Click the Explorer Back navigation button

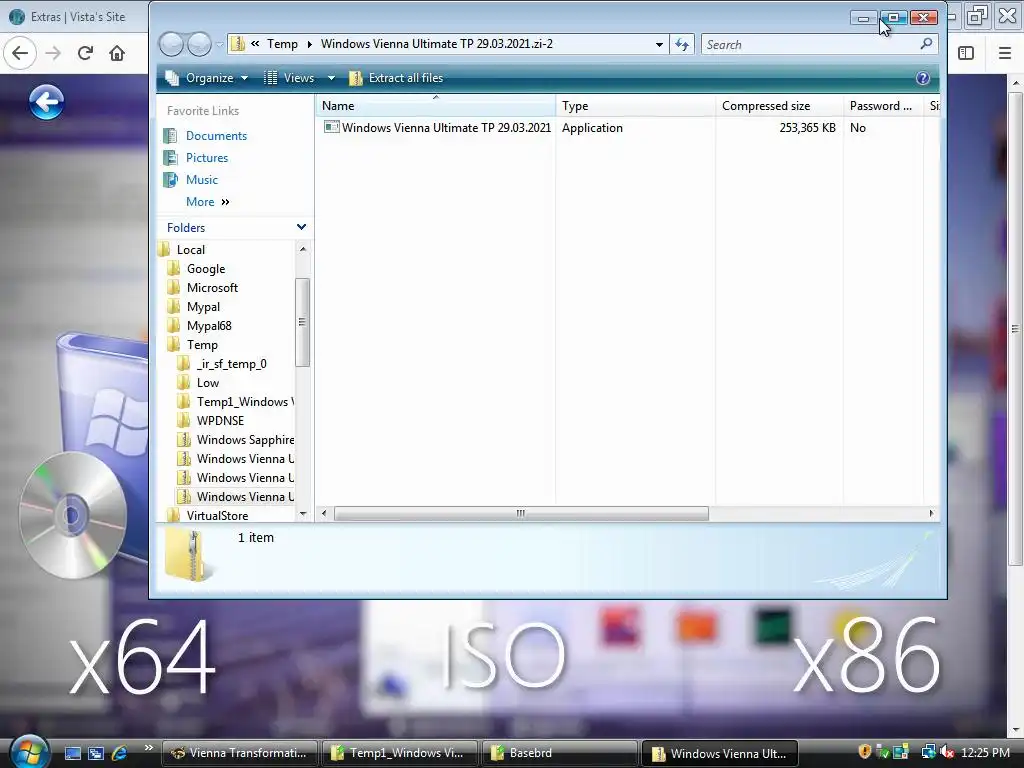click(x=172, y=44)
